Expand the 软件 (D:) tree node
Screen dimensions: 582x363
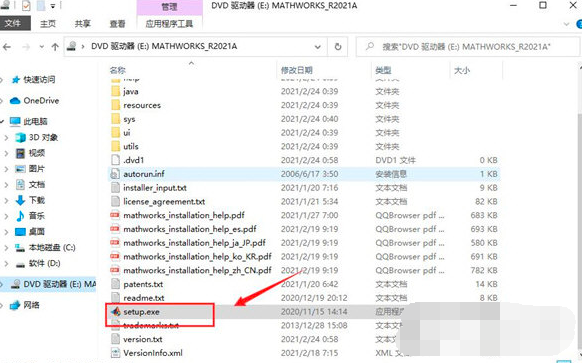click(x=6, y=264)
